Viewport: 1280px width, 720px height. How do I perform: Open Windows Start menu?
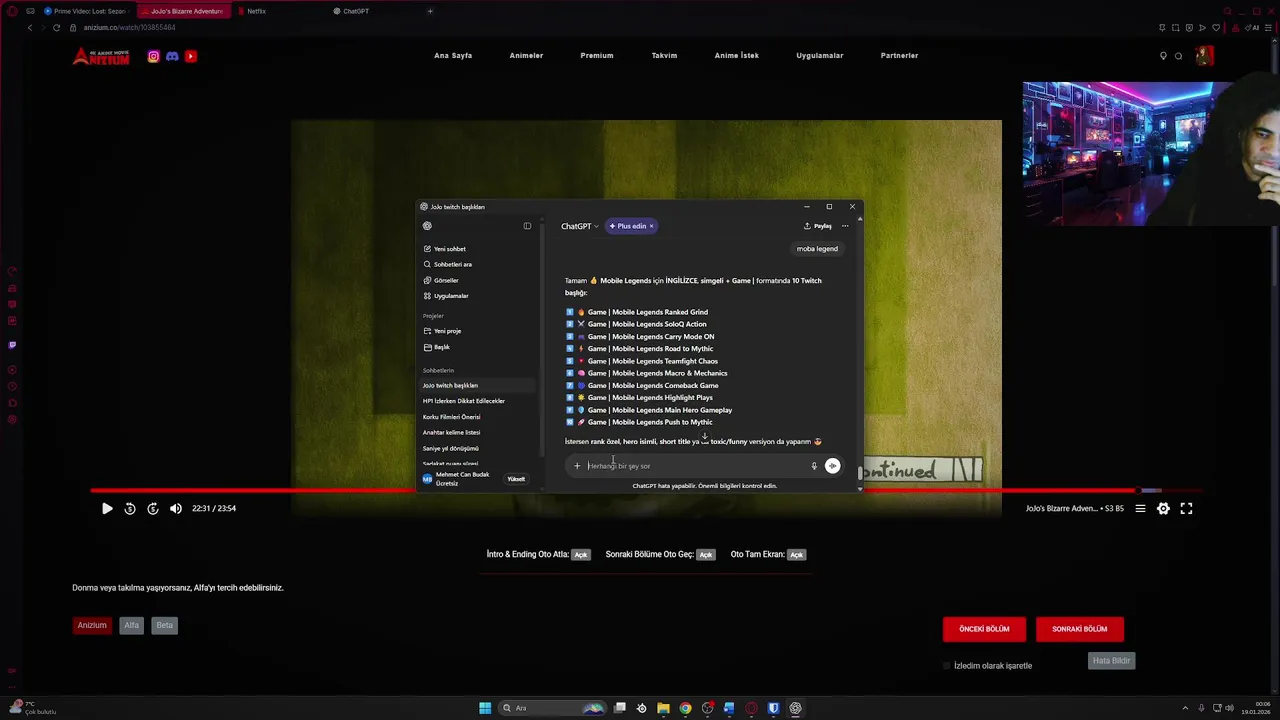(485, 708)
